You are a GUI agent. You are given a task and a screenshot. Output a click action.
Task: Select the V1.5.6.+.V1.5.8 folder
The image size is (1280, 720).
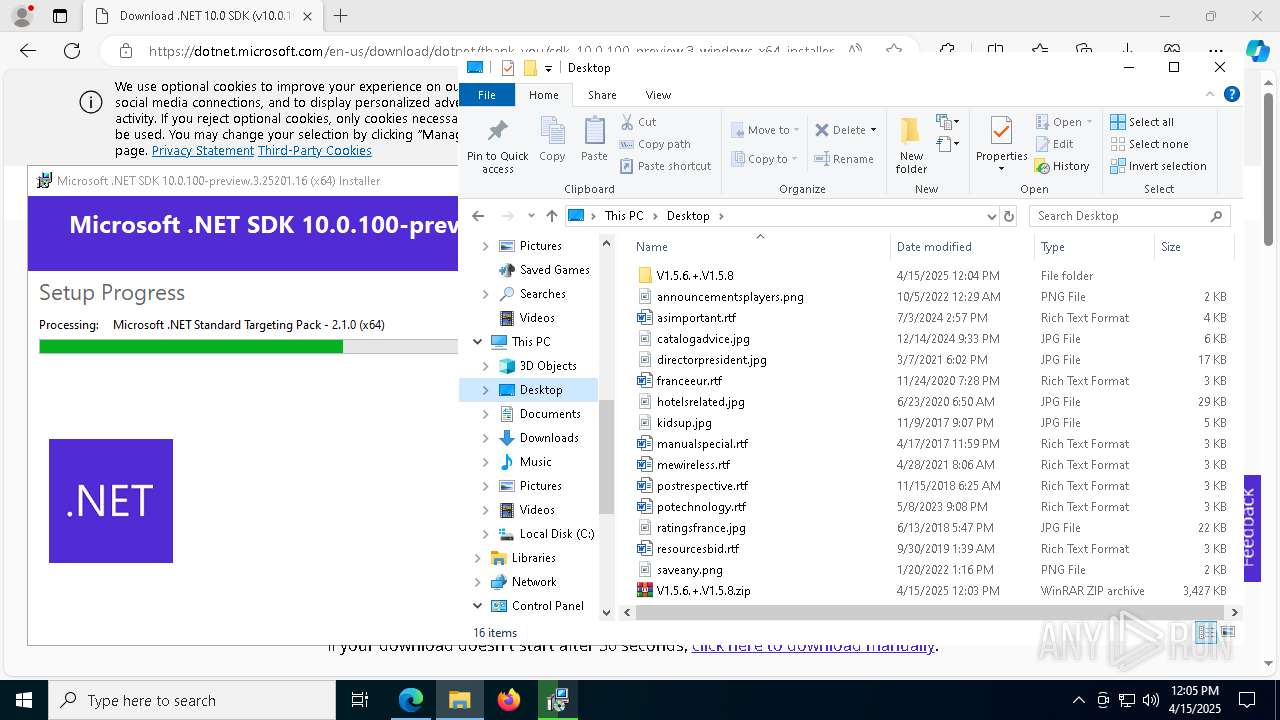pyautogui.click(x=695, y=276)
